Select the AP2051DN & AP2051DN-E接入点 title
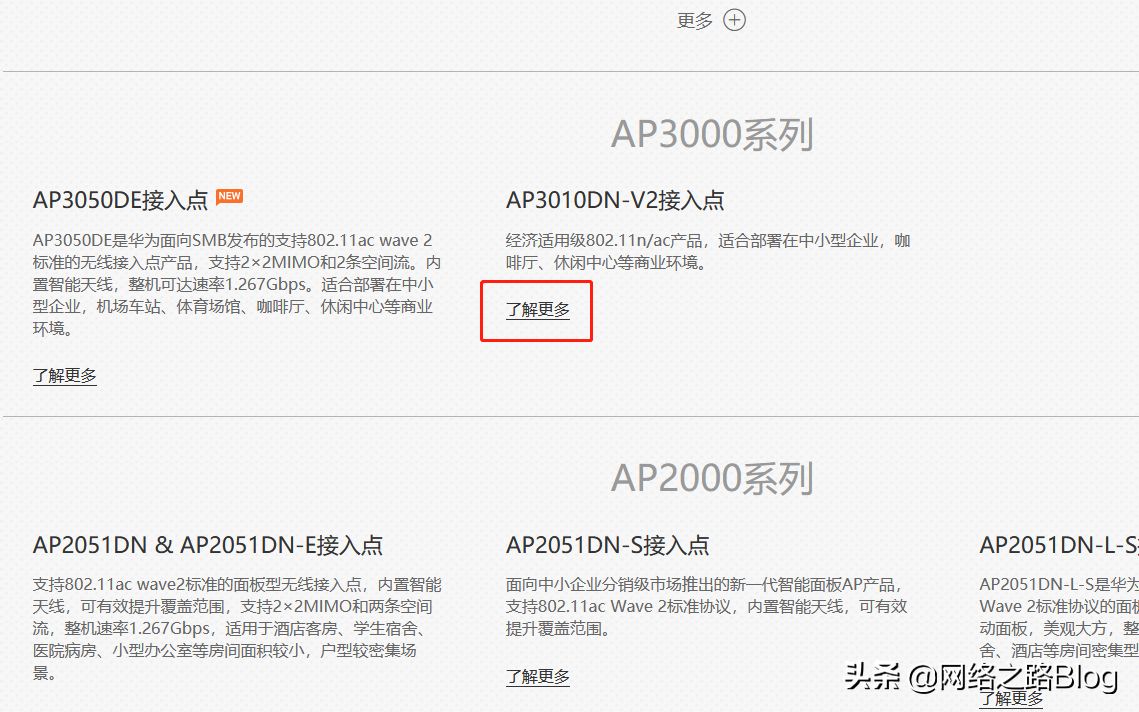The height and width of the screenshot is (712, 1139). (x=208, y=545)
